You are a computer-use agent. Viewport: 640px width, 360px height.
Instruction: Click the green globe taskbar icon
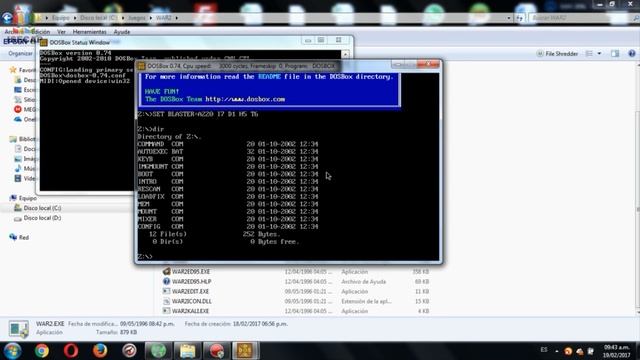pos(158,351)
